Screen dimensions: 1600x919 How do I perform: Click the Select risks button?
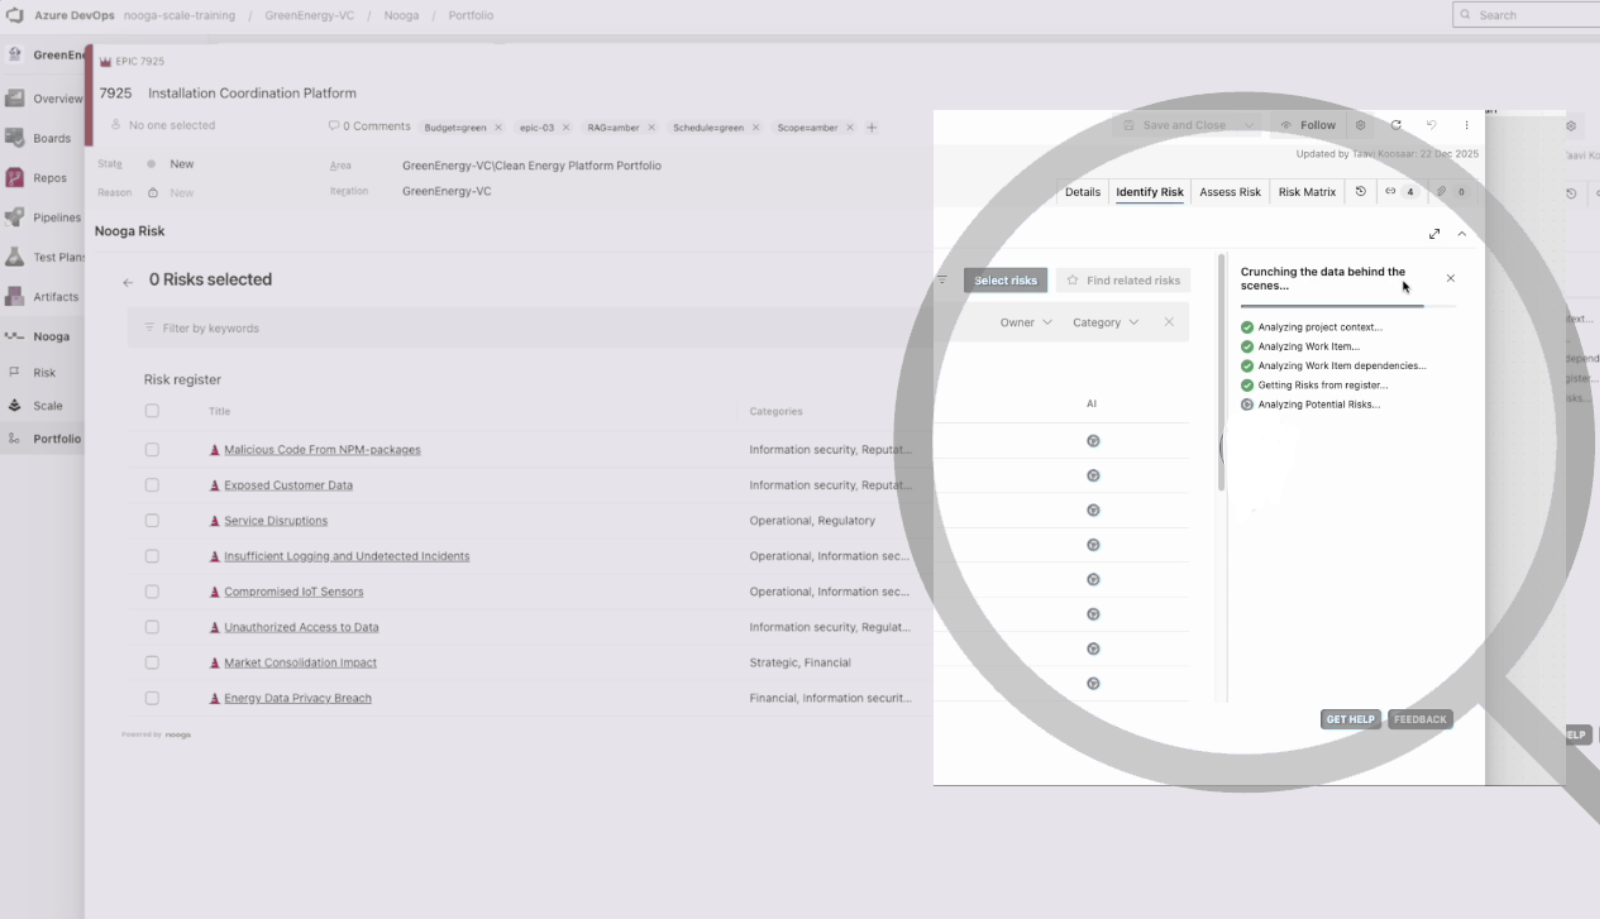click(x=1006, y=280)
